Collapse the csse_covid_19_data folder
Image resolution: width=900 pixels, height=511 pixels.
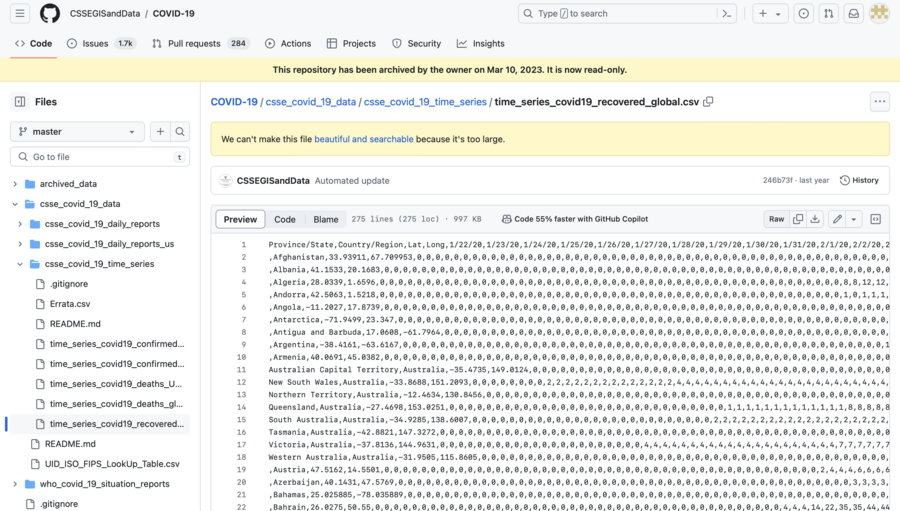[15, 204]
